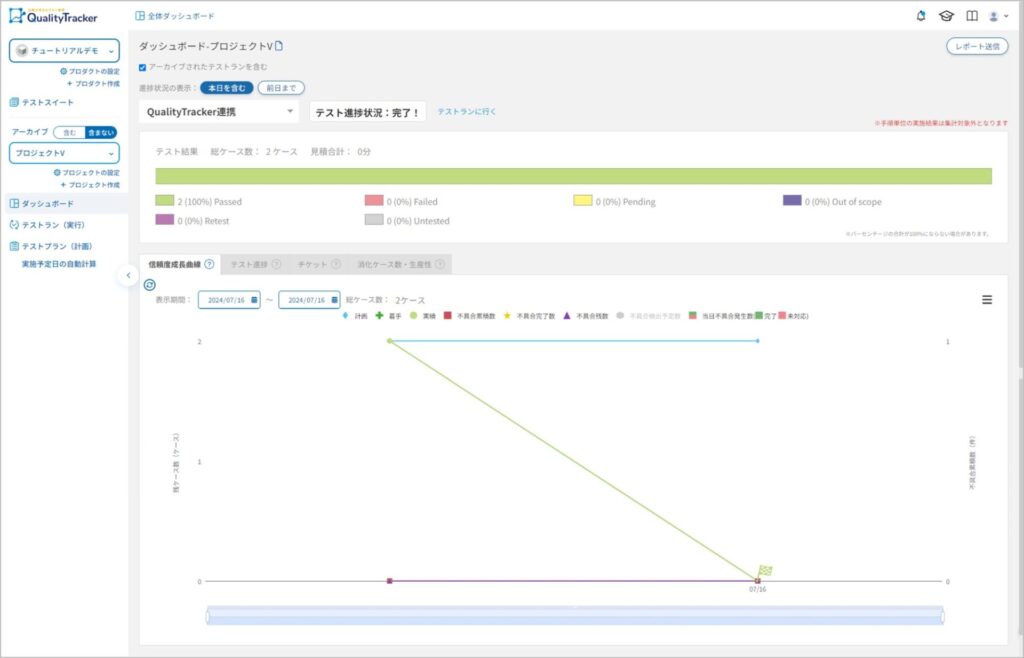Viewport: 1024px width, 658px height.
Task: Click the chart range slider bar
Action: tap(575, 615)
